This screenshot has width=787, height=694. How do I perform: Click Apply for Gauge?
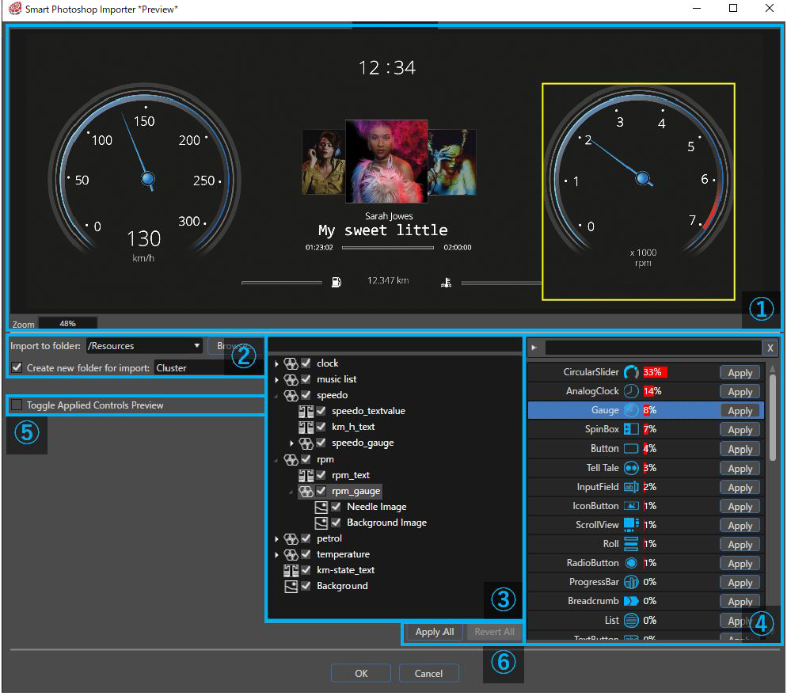740,411
